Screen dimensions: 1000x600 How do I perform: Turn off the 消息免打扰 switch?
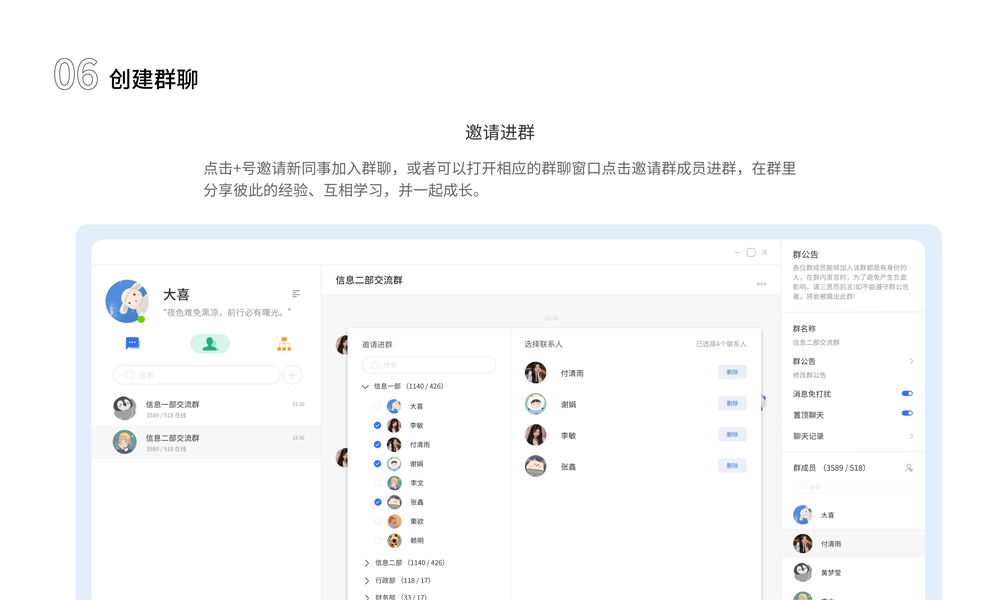click(x=907, y=393)
